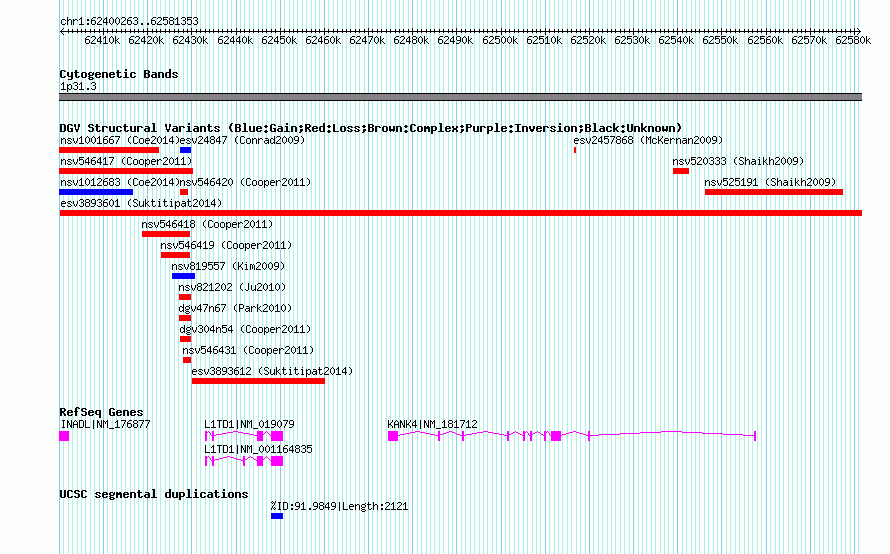This screenshot has width=890, height=554.
Task: Click the KANK4|NM_181712 gene label
Action: tap(433, 425)
